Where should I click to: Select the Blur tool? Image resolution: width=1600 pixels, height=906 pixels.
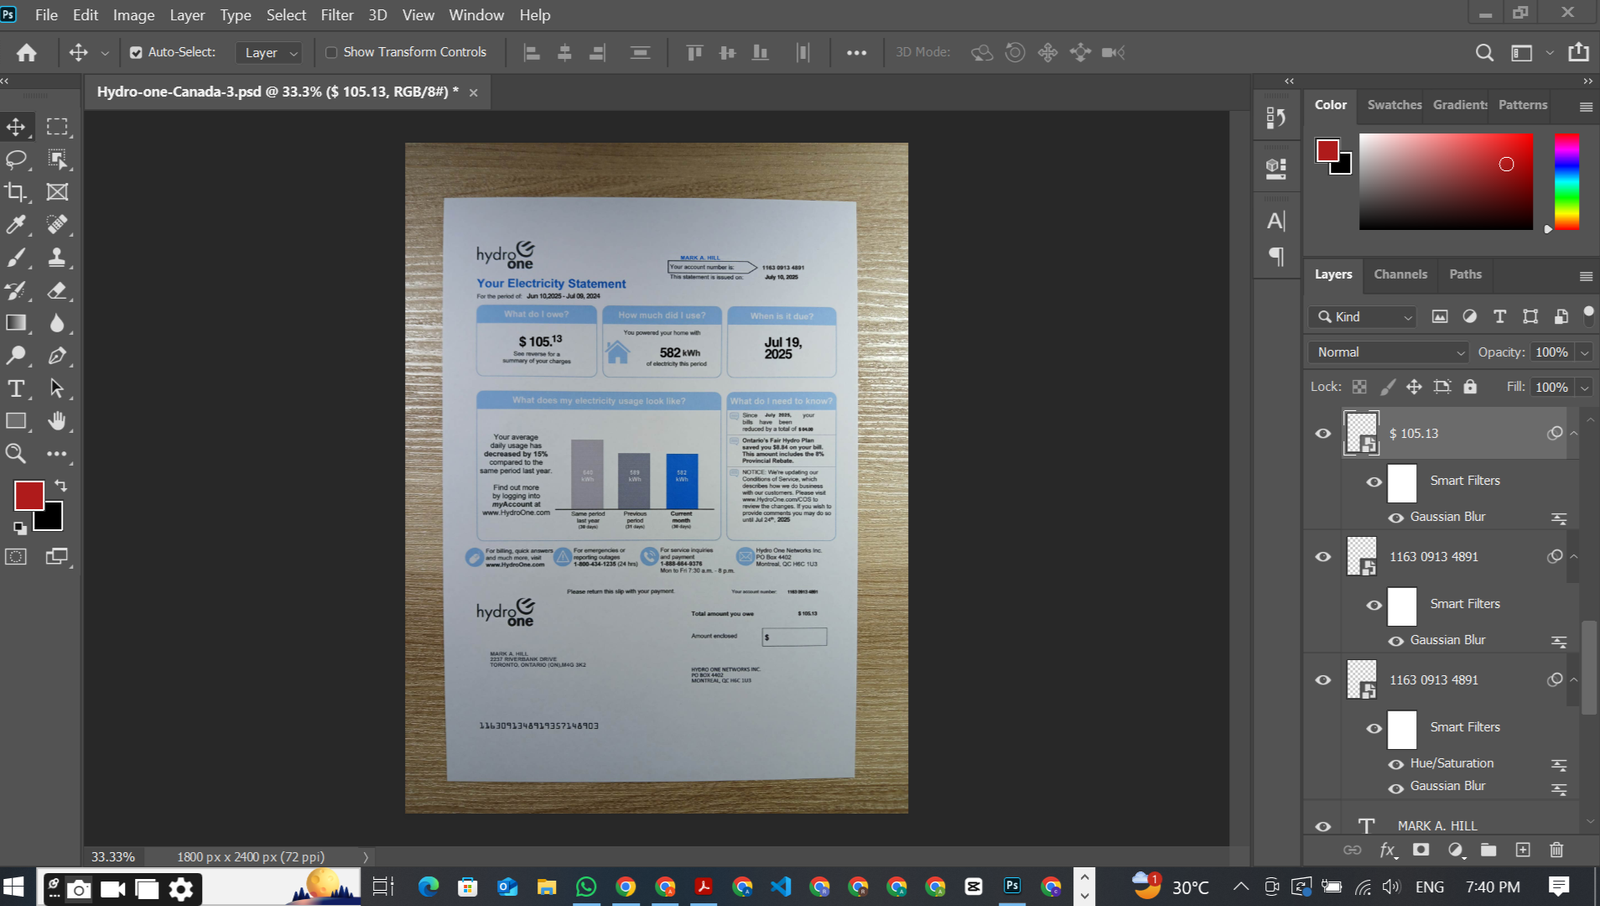point(57,323)
